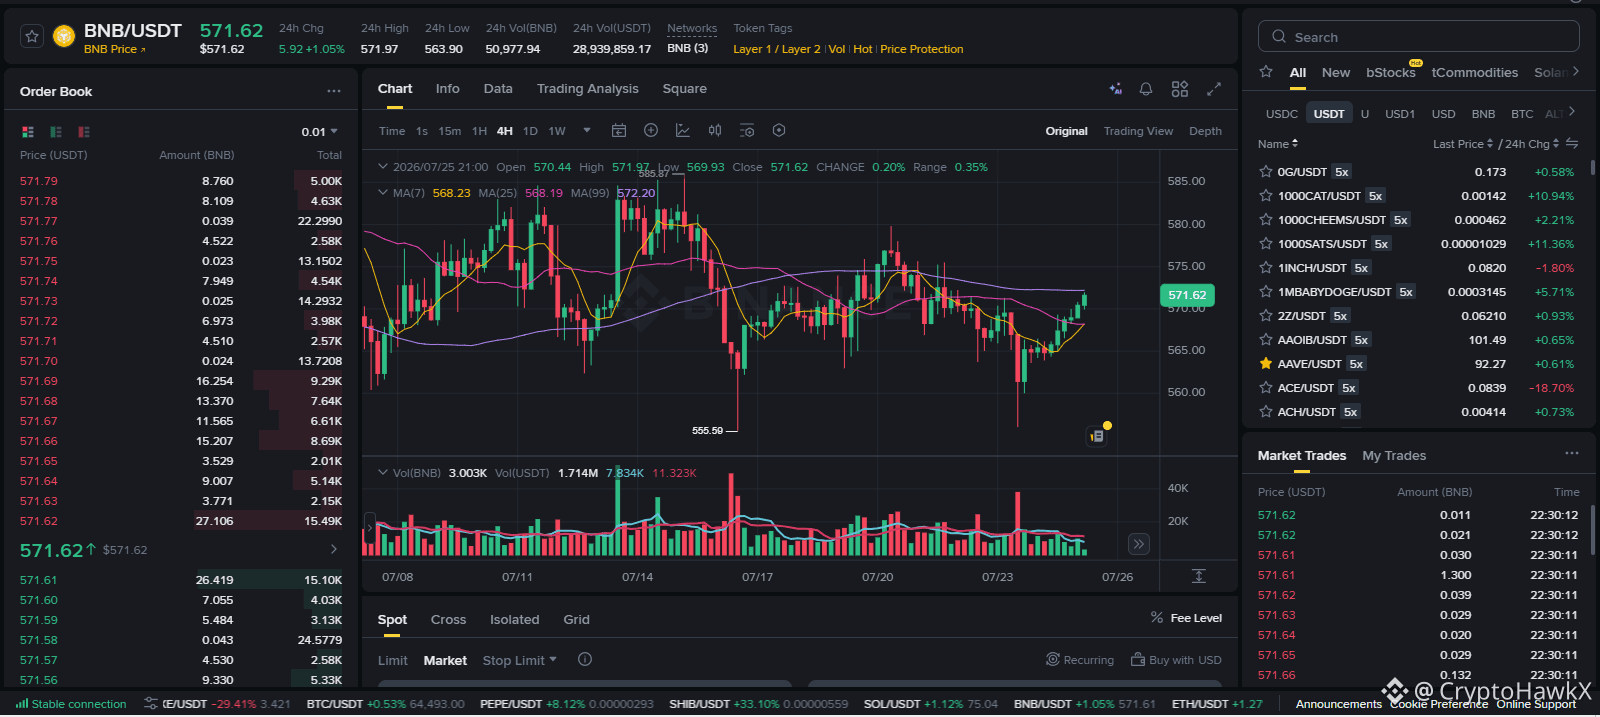1600x717 pixels.
Task: Open the chart AI assistant sparkle icon
Action: pyautogui.click(x=1116, y=89)
